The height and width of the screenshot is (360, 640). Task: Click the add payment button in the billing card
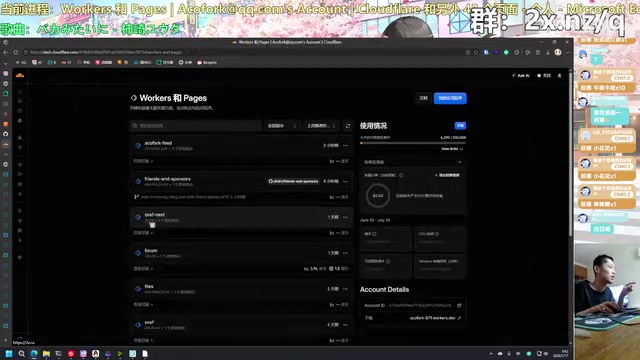[447, 175]
